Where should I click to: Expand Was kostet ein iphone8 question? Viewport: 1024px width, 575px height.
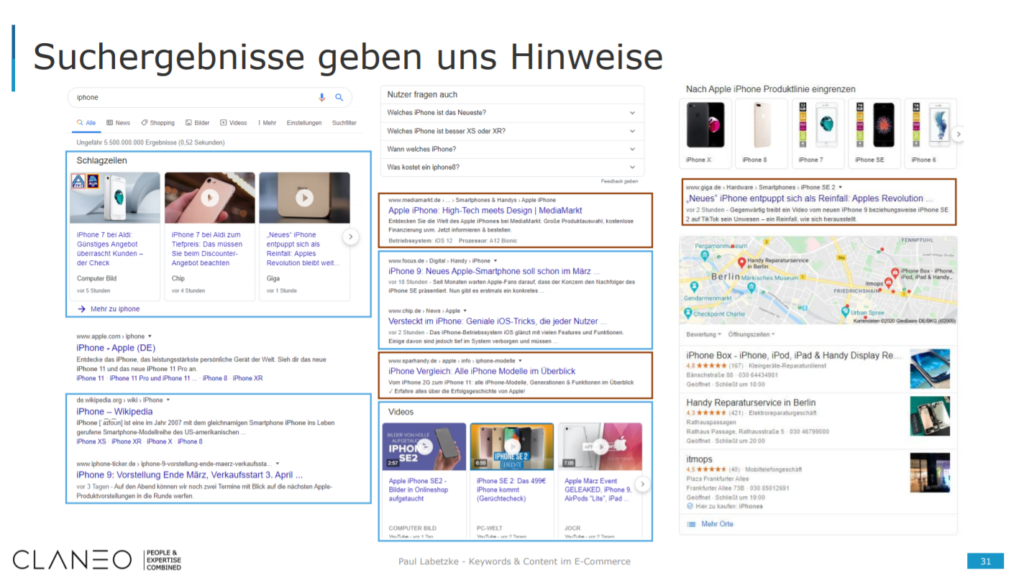[512, 167]
